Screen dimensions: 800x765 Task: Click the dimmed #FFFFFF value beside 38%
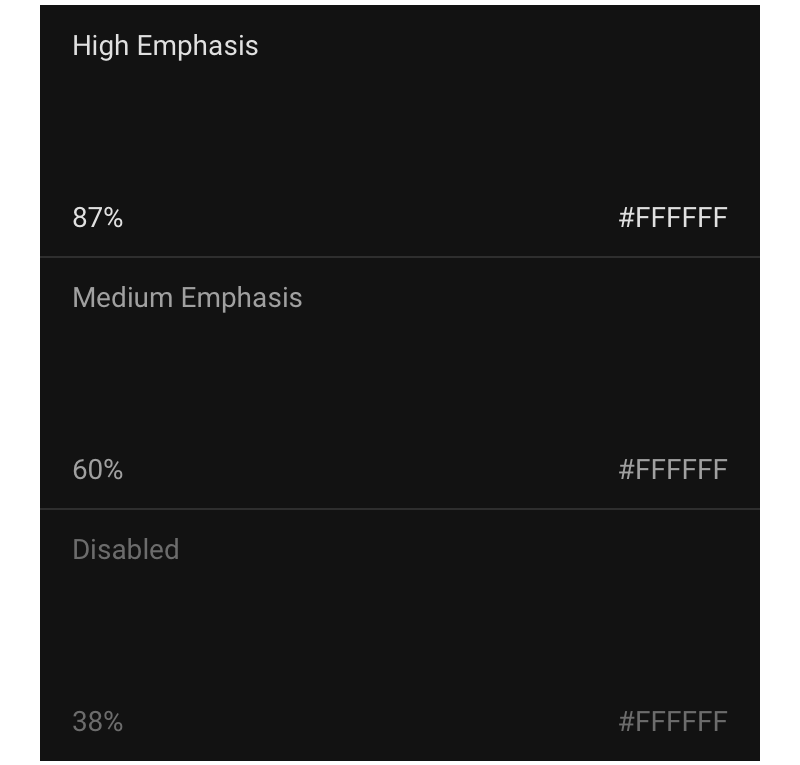tap(672, 722)
